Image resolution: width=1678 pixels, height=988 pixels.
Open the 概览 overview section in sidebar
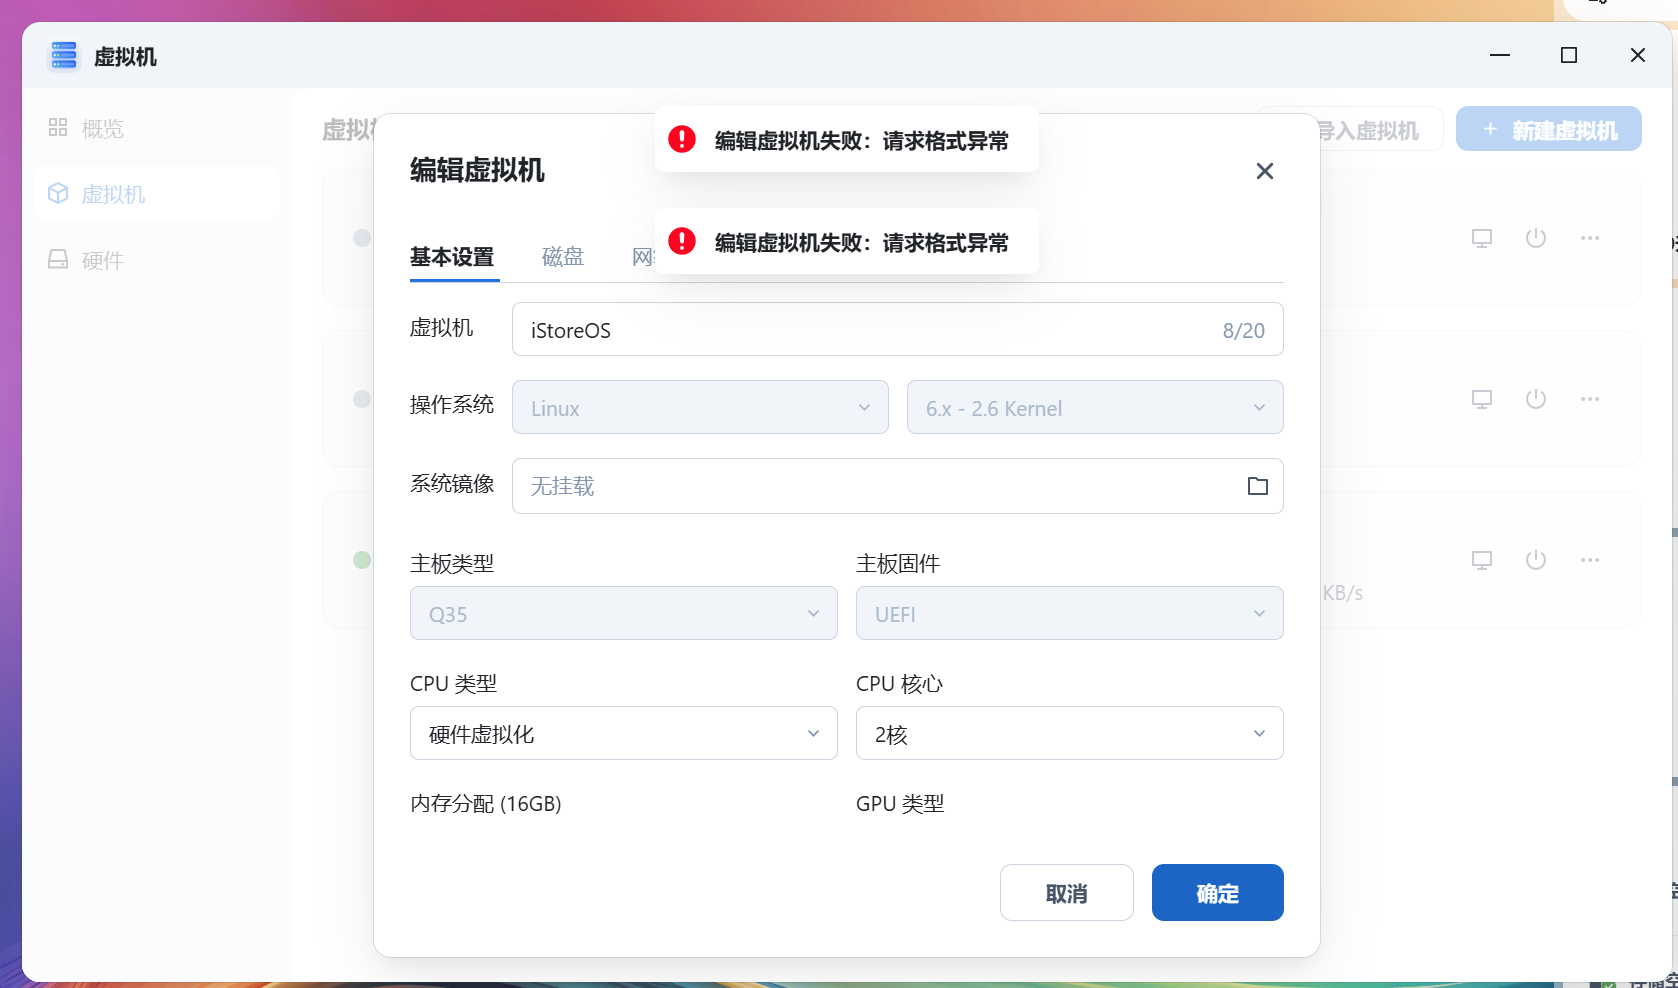103,128
